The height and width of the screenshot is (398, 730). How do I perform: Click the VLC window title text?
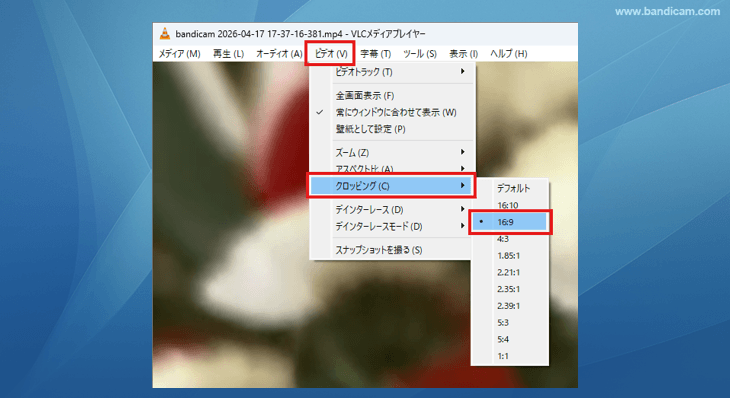(x=300, y=34)
